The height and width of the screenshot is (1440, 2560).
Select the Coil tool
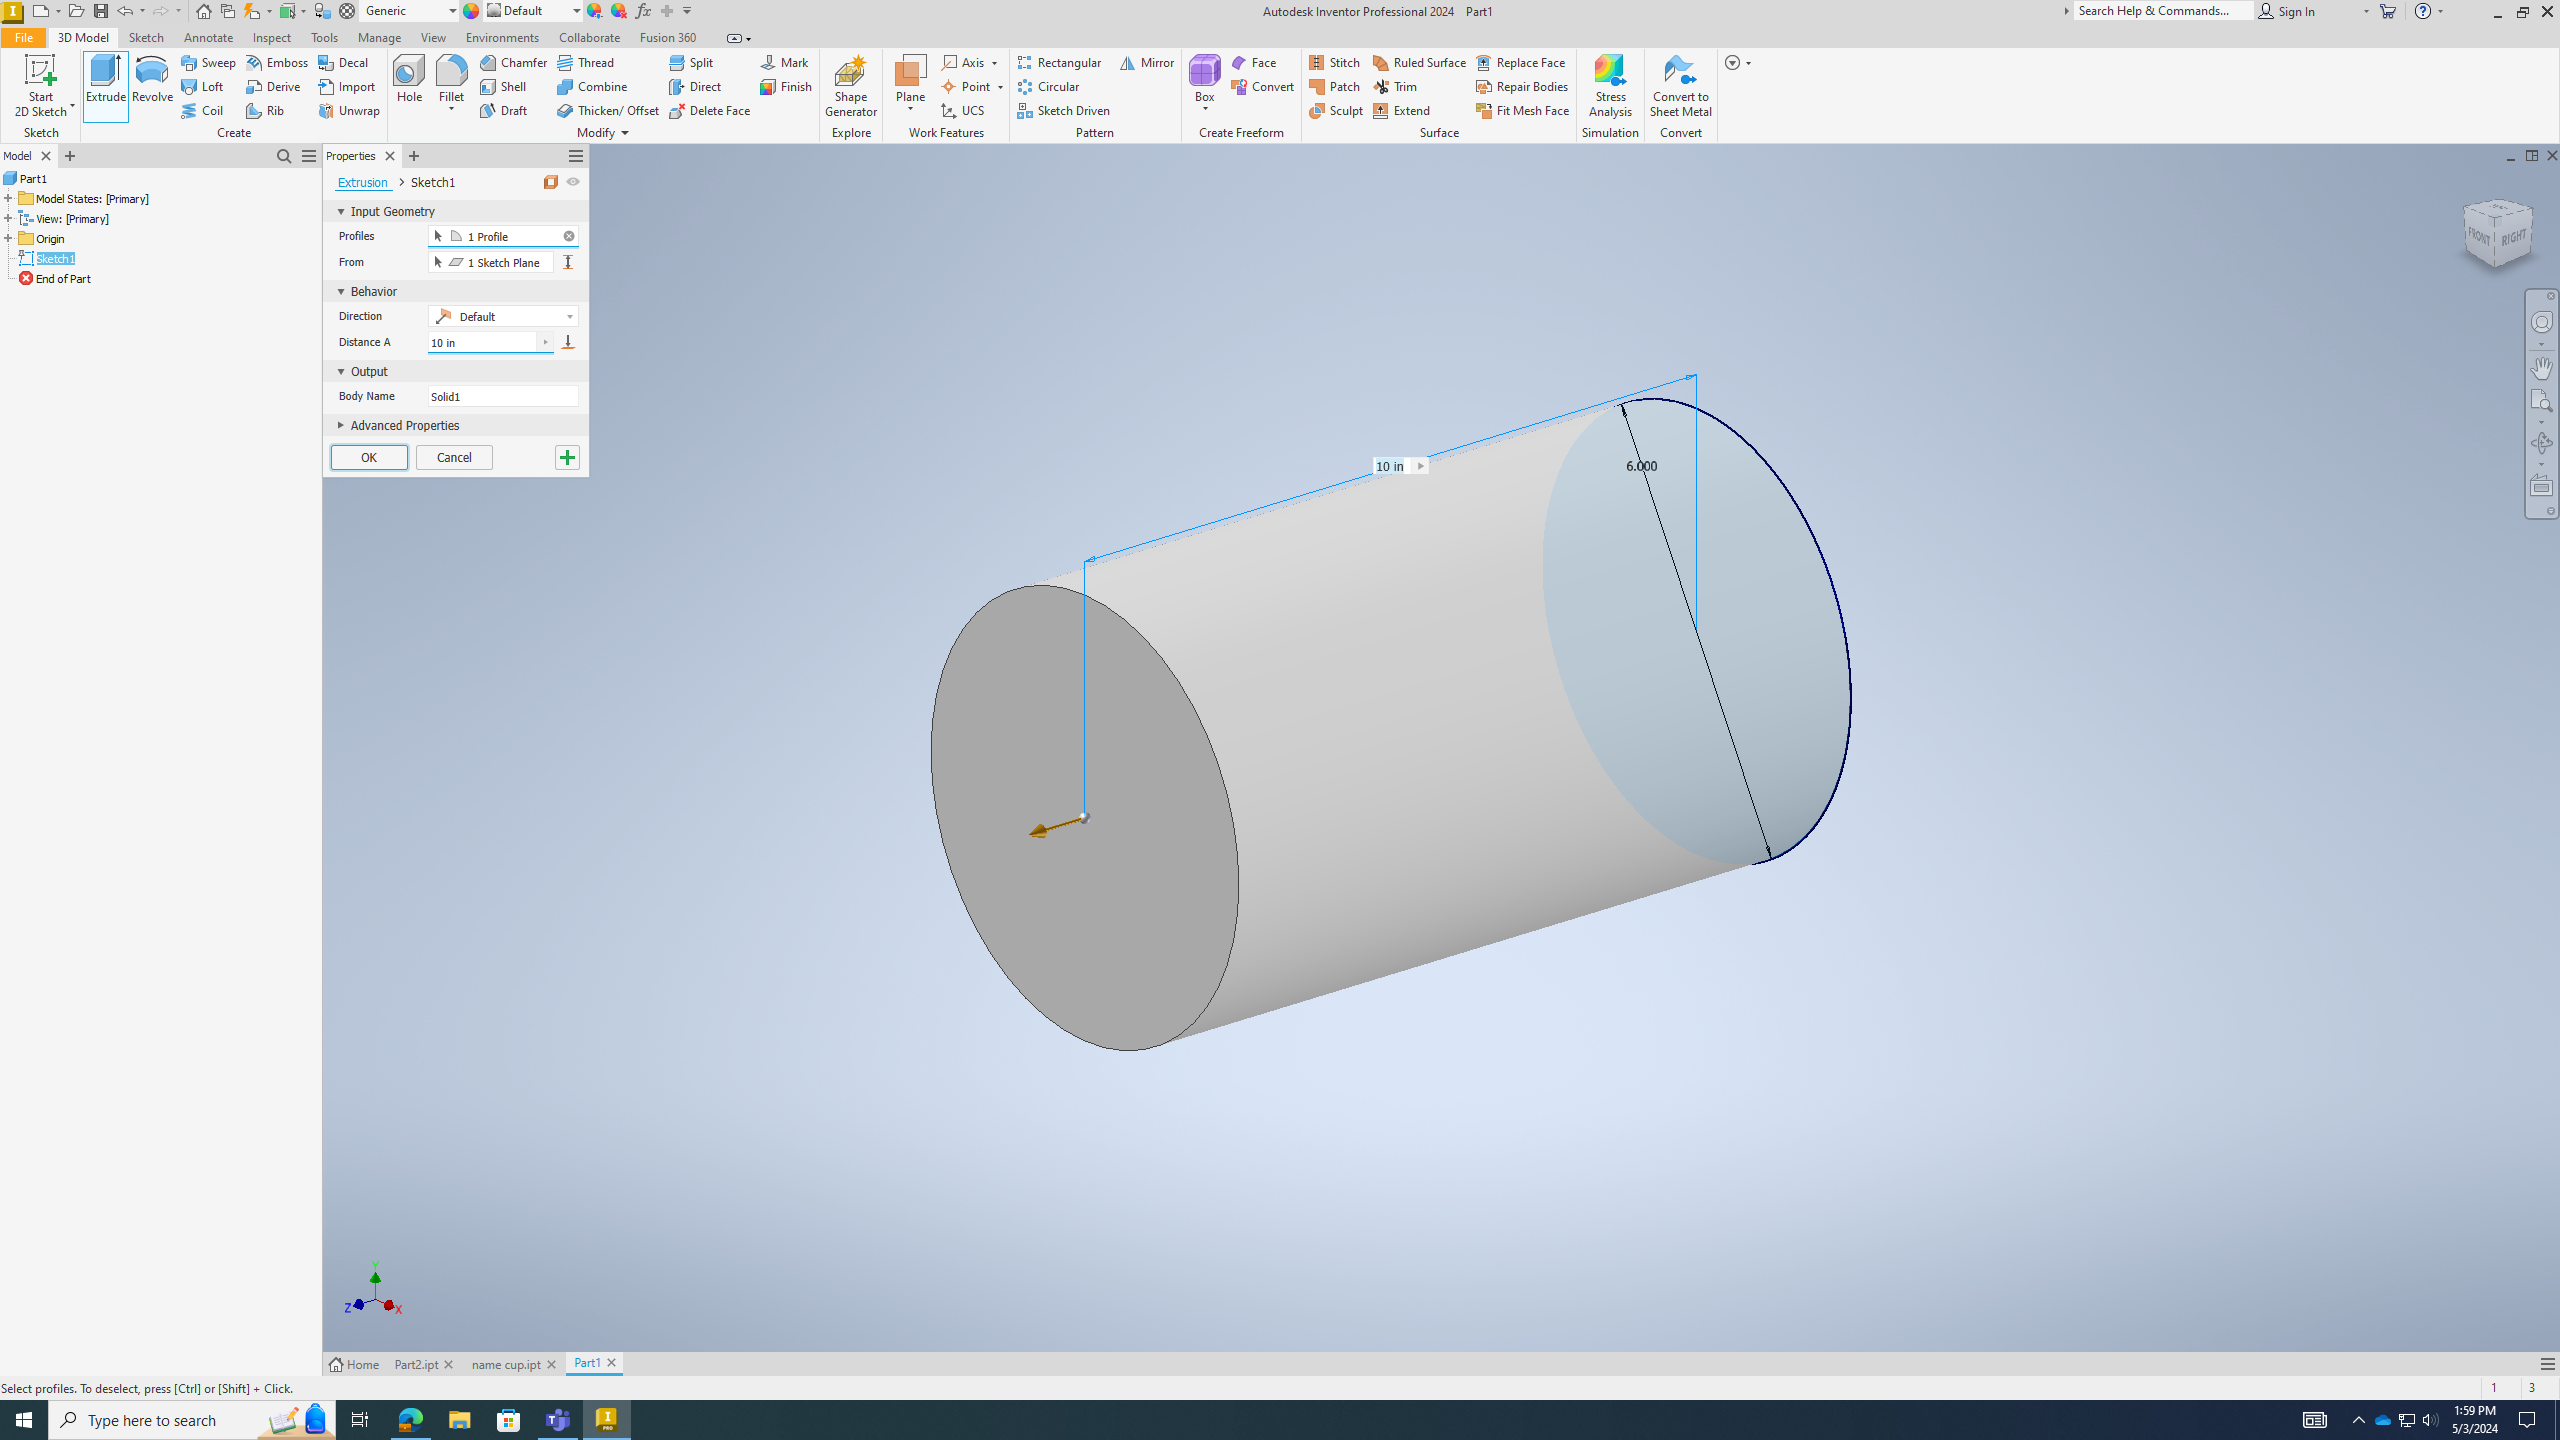click(x=202, y=110)
